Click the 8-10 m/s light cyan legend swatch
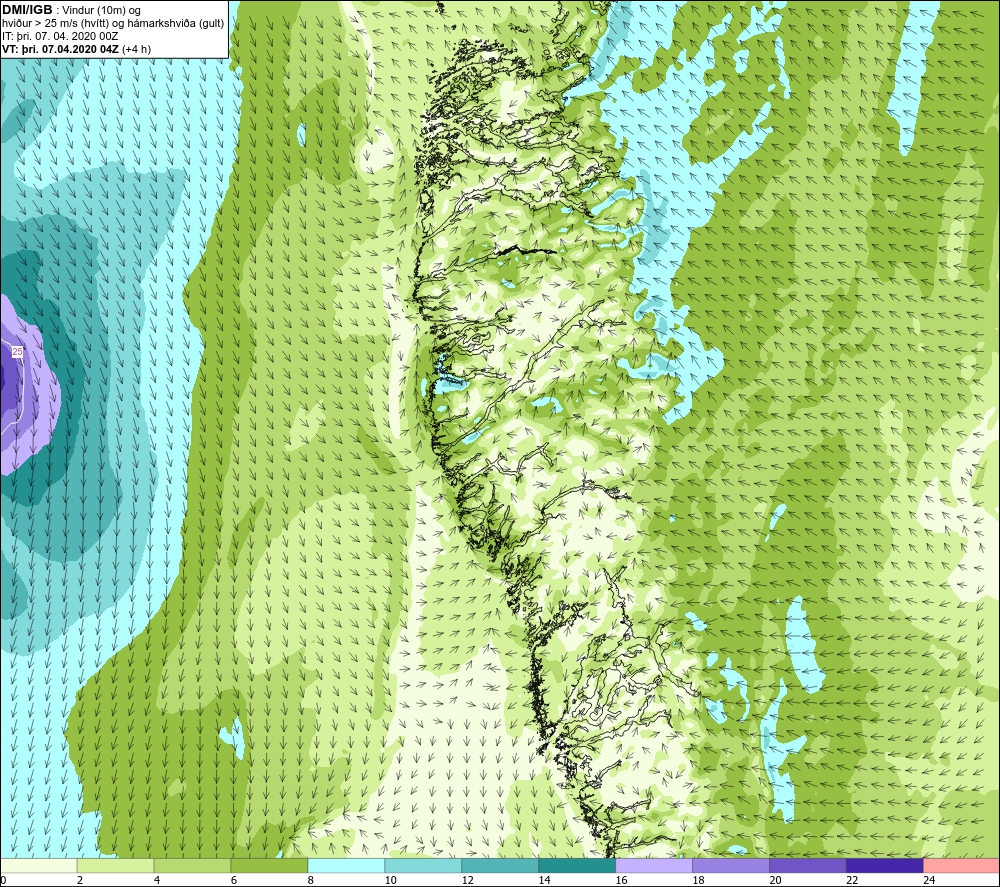 (346, 865)
